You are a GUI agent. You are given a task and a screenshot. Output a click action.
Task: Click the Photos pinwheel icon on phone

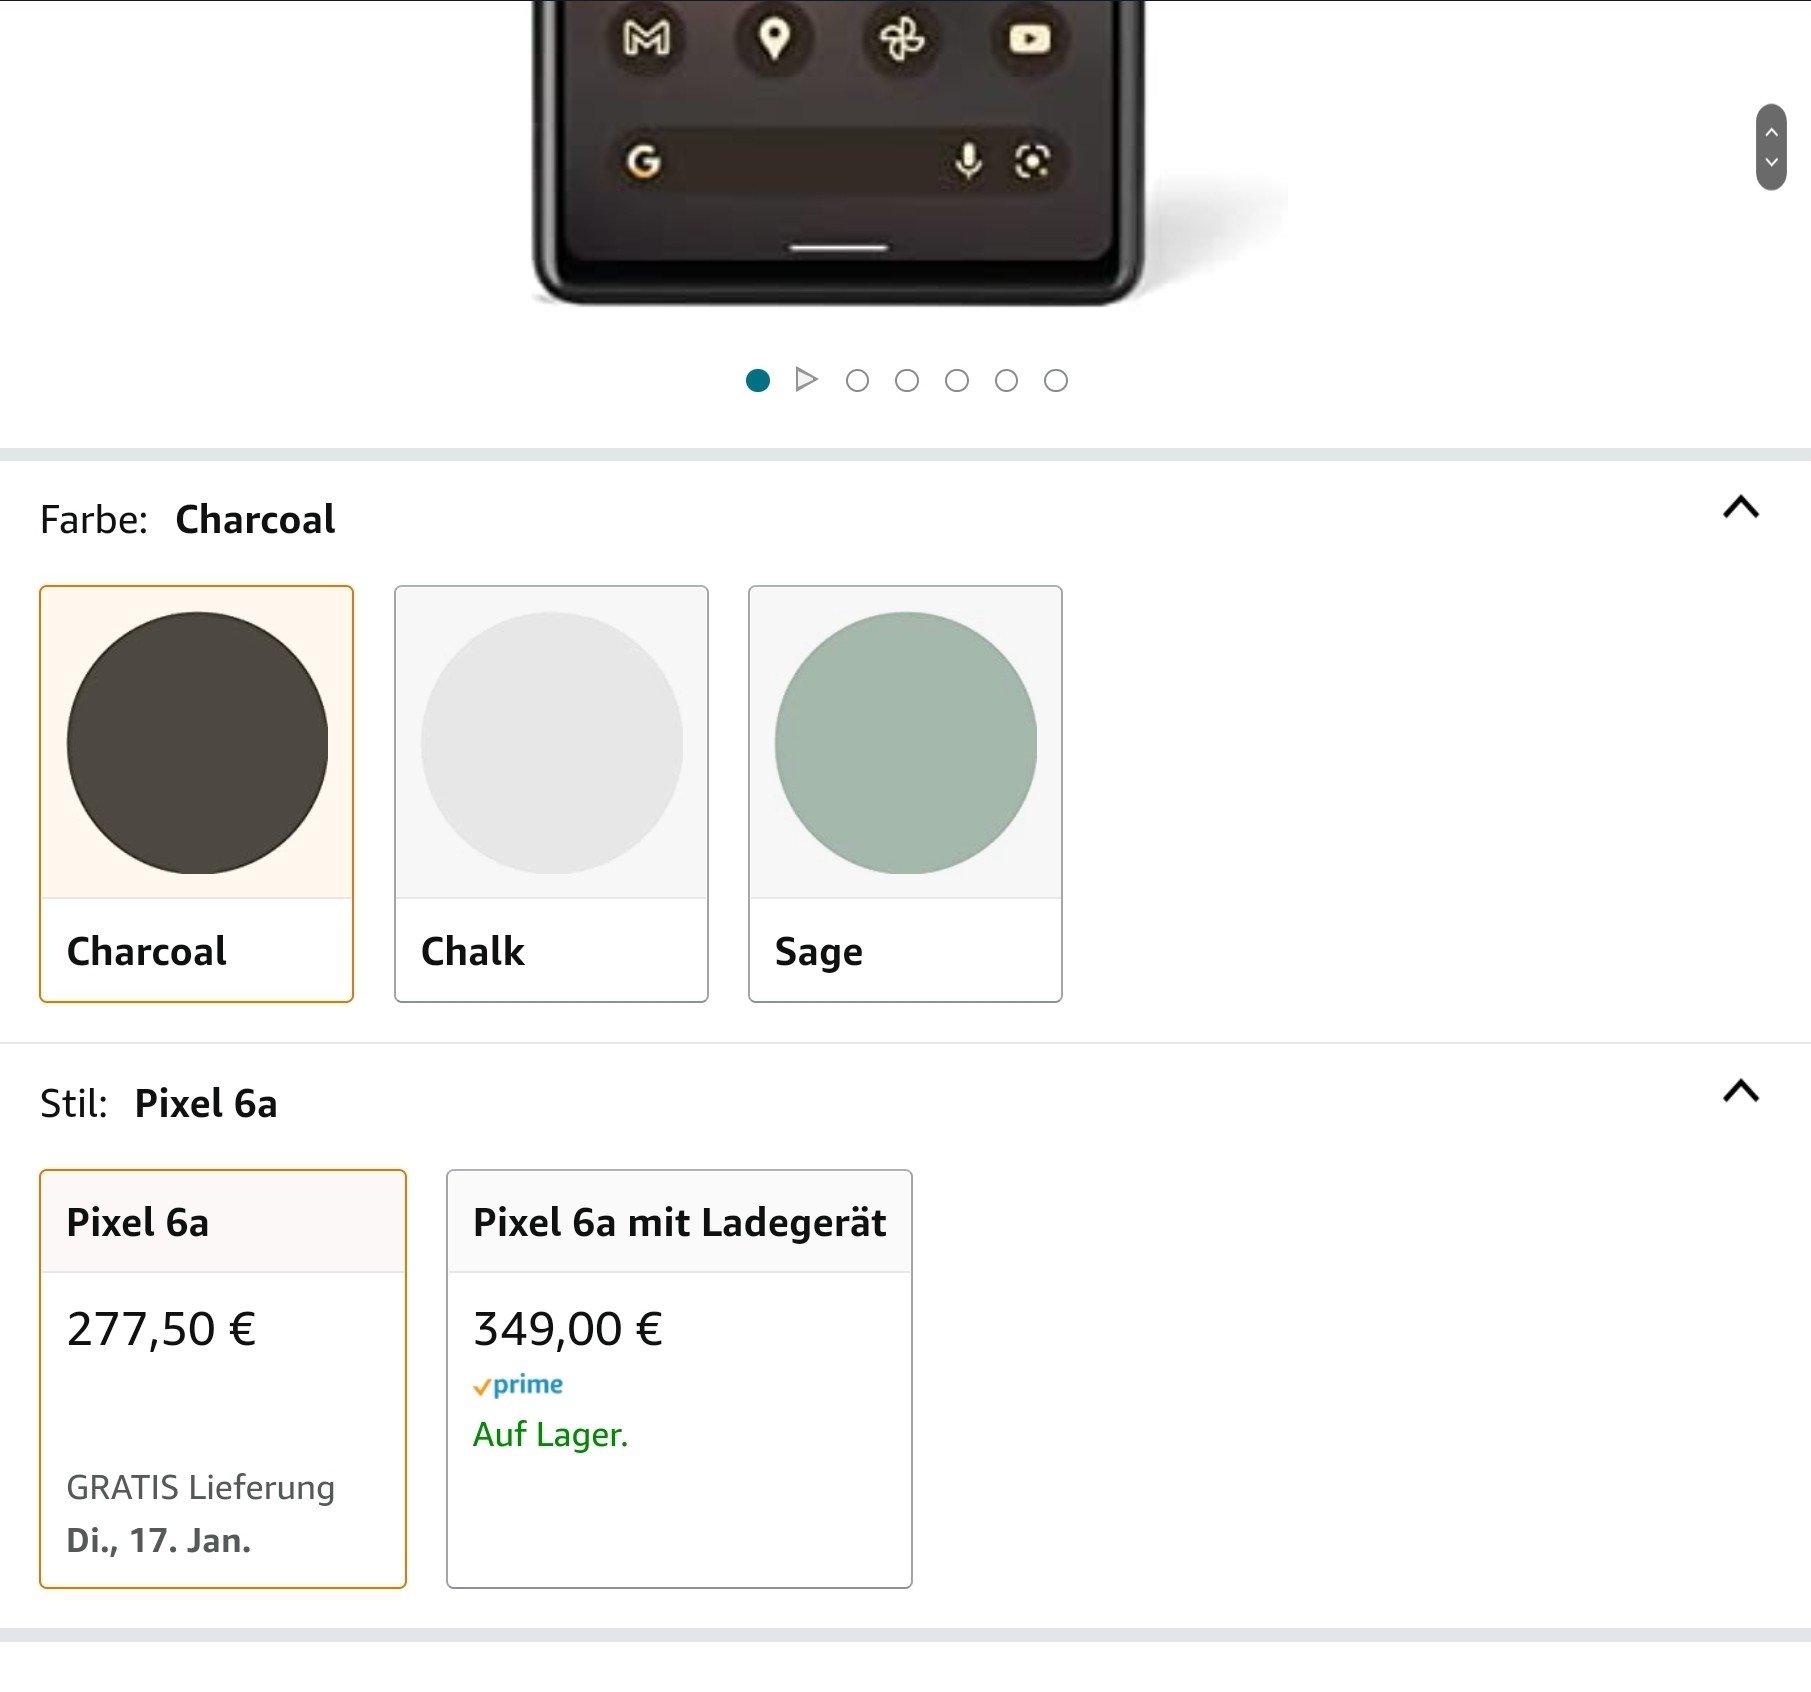click(x=901, y=39)
